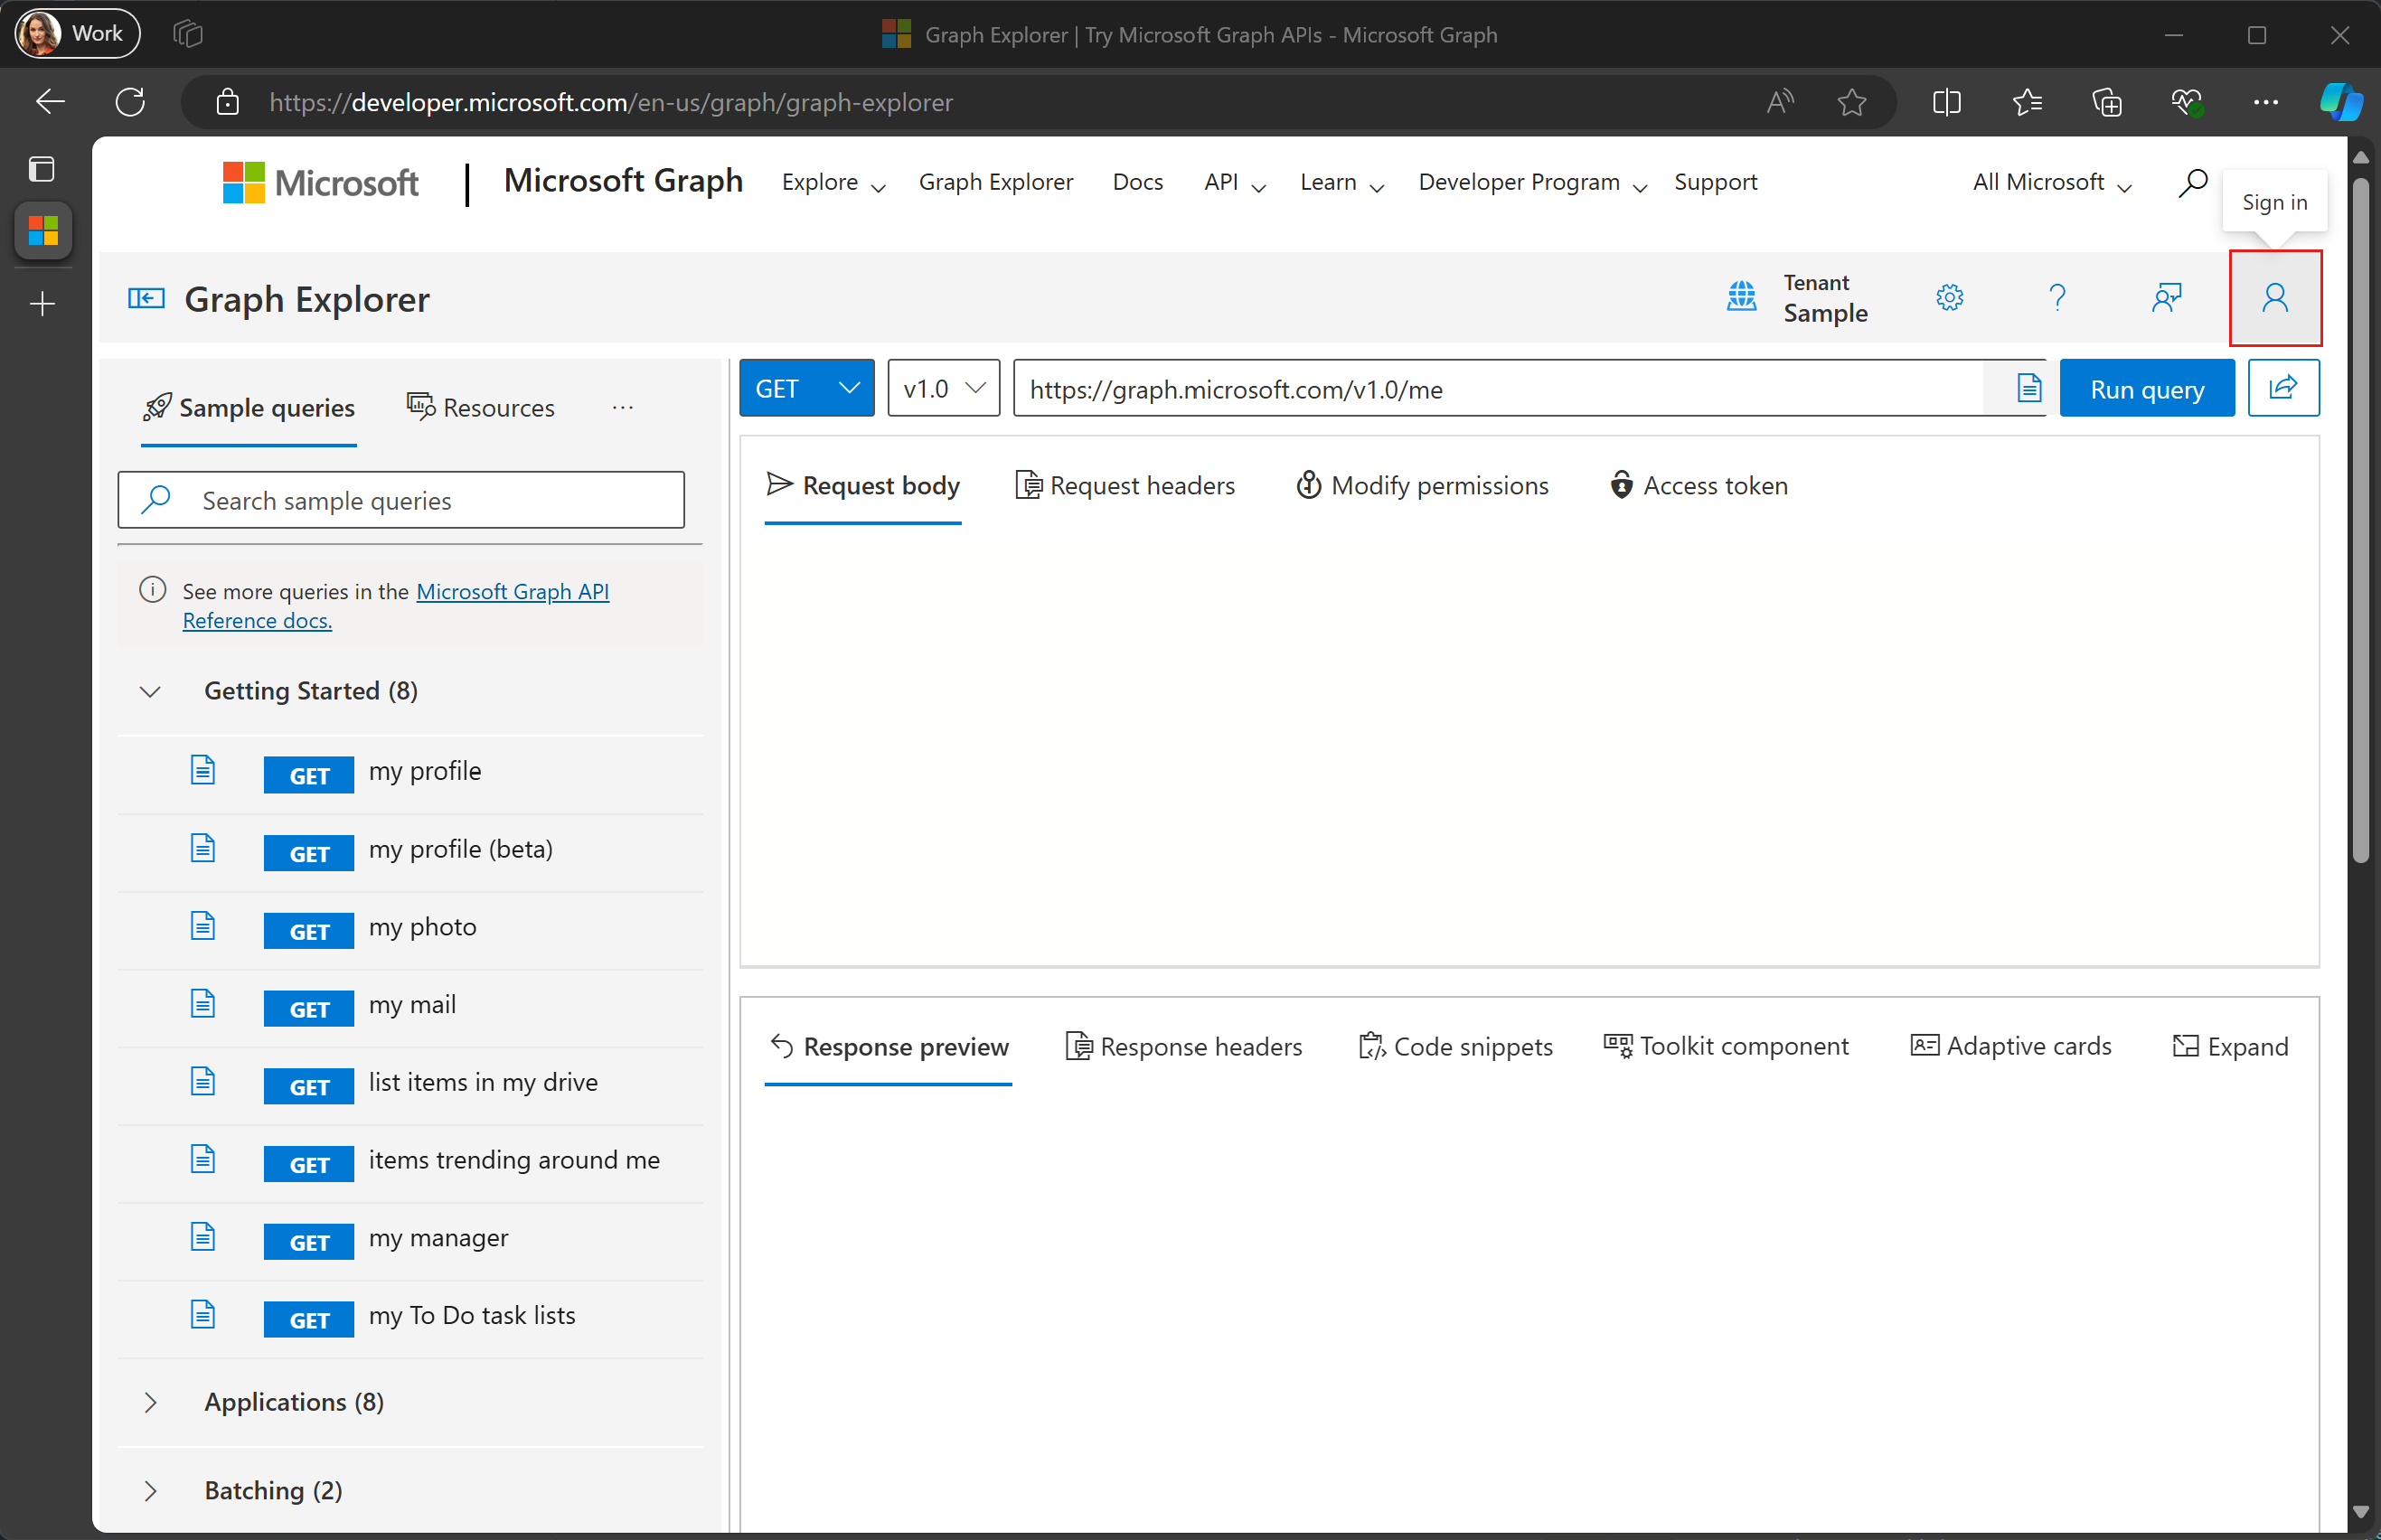Click the sign-in user profile icon
This screenshot has width=2381, height=1540.
[2273, 296]
